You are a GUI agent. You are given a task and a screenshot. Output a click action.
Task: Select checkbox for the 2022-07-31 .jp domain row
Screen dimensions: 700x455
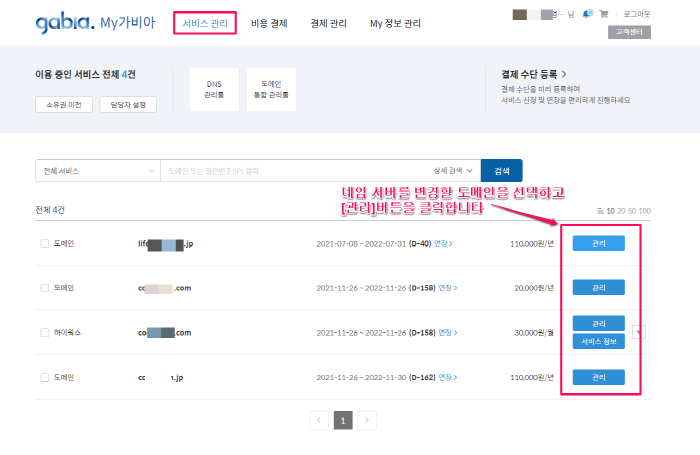tap(45, 243)
